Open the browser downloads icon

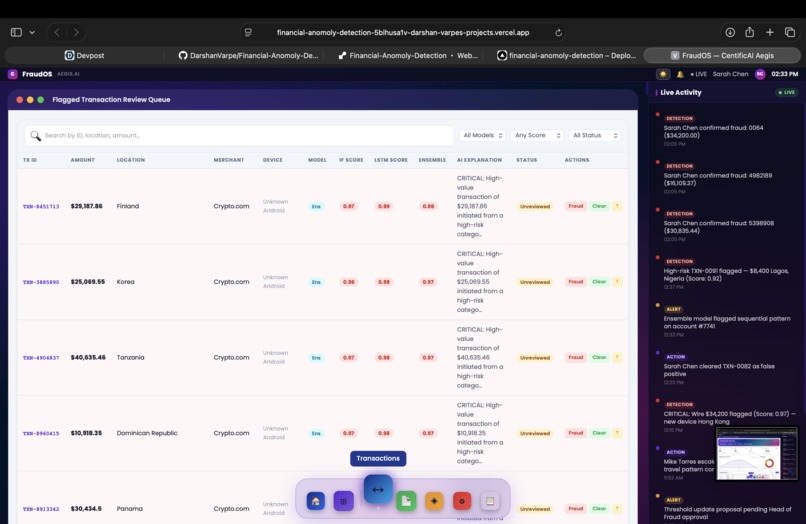click(730, 32)
